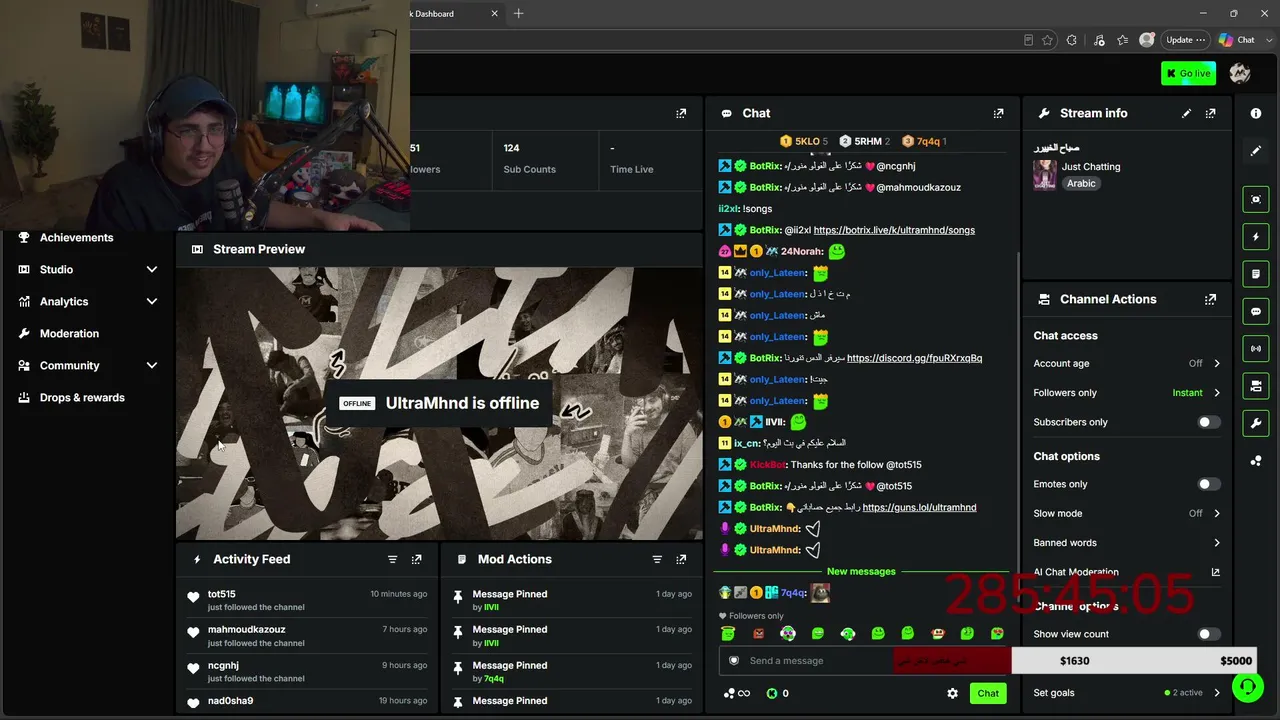Open Drops & rewards in the sidebar
Image resolution: width=1280 pixels, height=720 pixels.
click(x=82, y=398)
